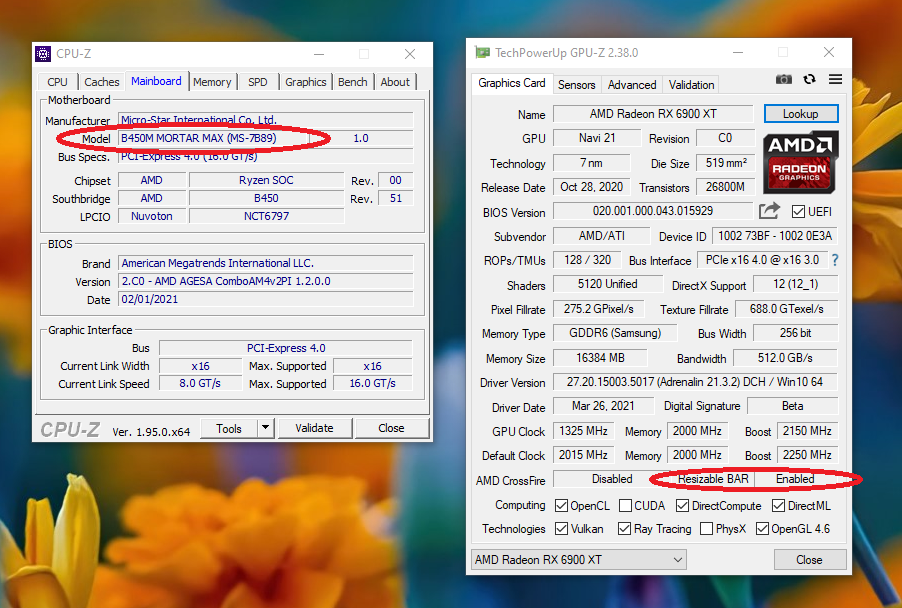Toggle the PhysX checkbox
Viewport: 902px width, 608px height.
coord(706,528)
